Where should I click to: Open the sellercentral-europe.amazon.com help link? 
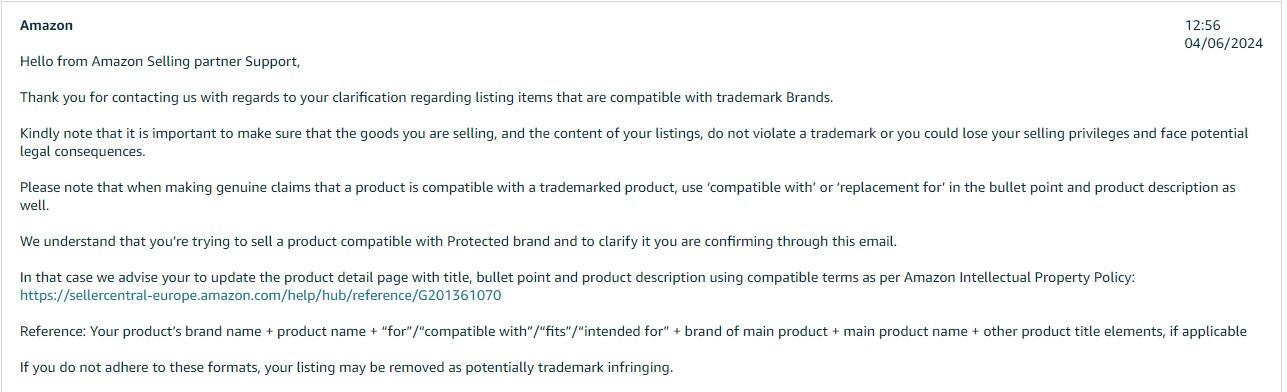[261, 296]
